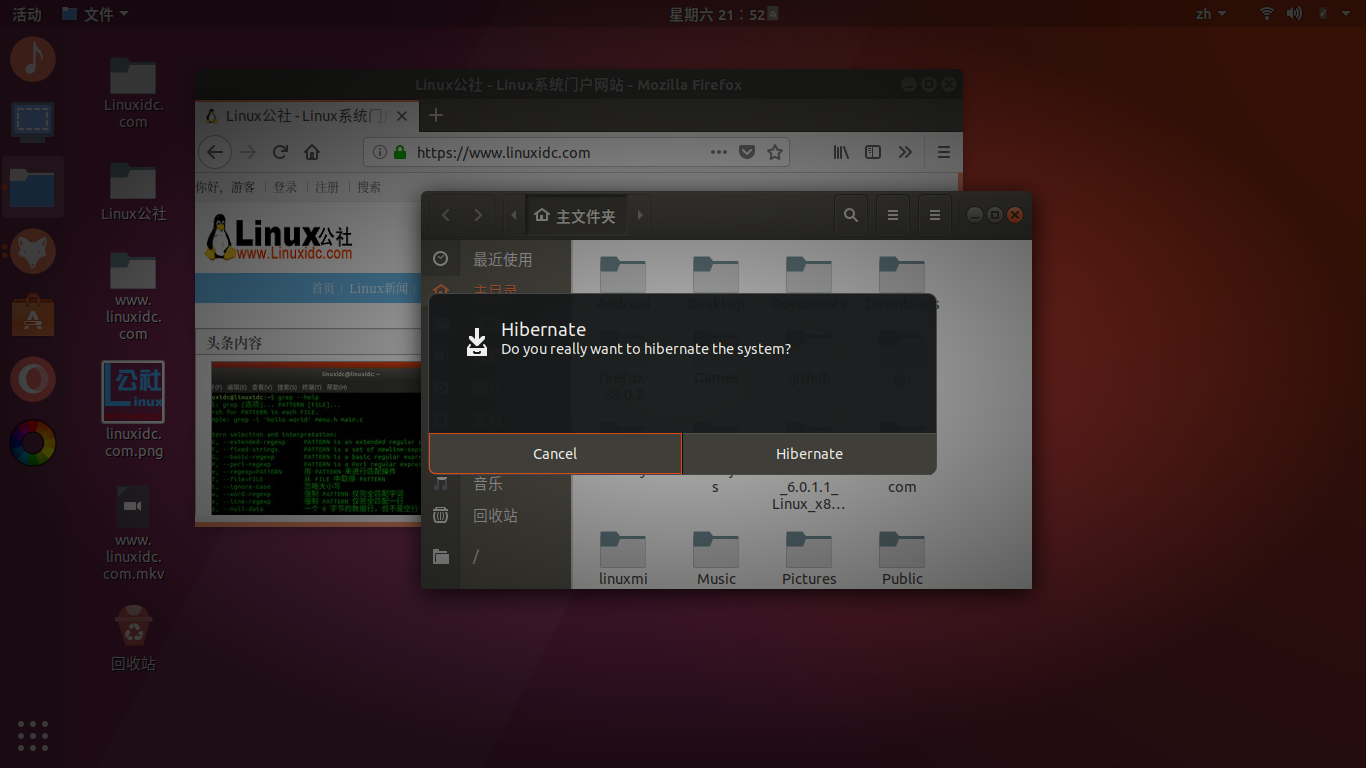
Task: Open the 活动 activities overview
Action: [x=27, y=14]
